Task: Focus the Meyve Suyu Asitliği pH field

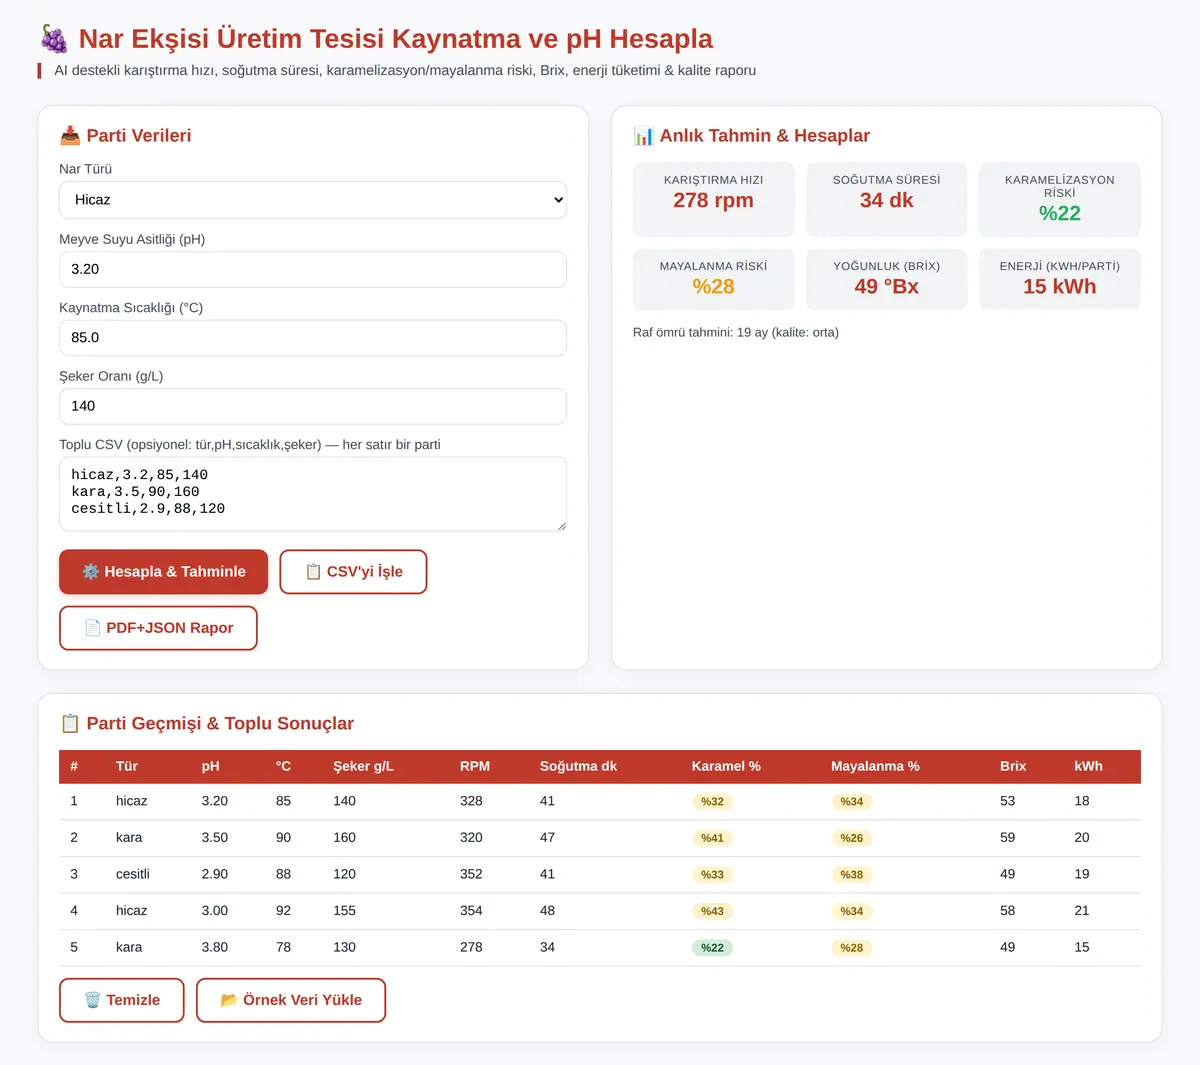Action: (x=313, y=269)
